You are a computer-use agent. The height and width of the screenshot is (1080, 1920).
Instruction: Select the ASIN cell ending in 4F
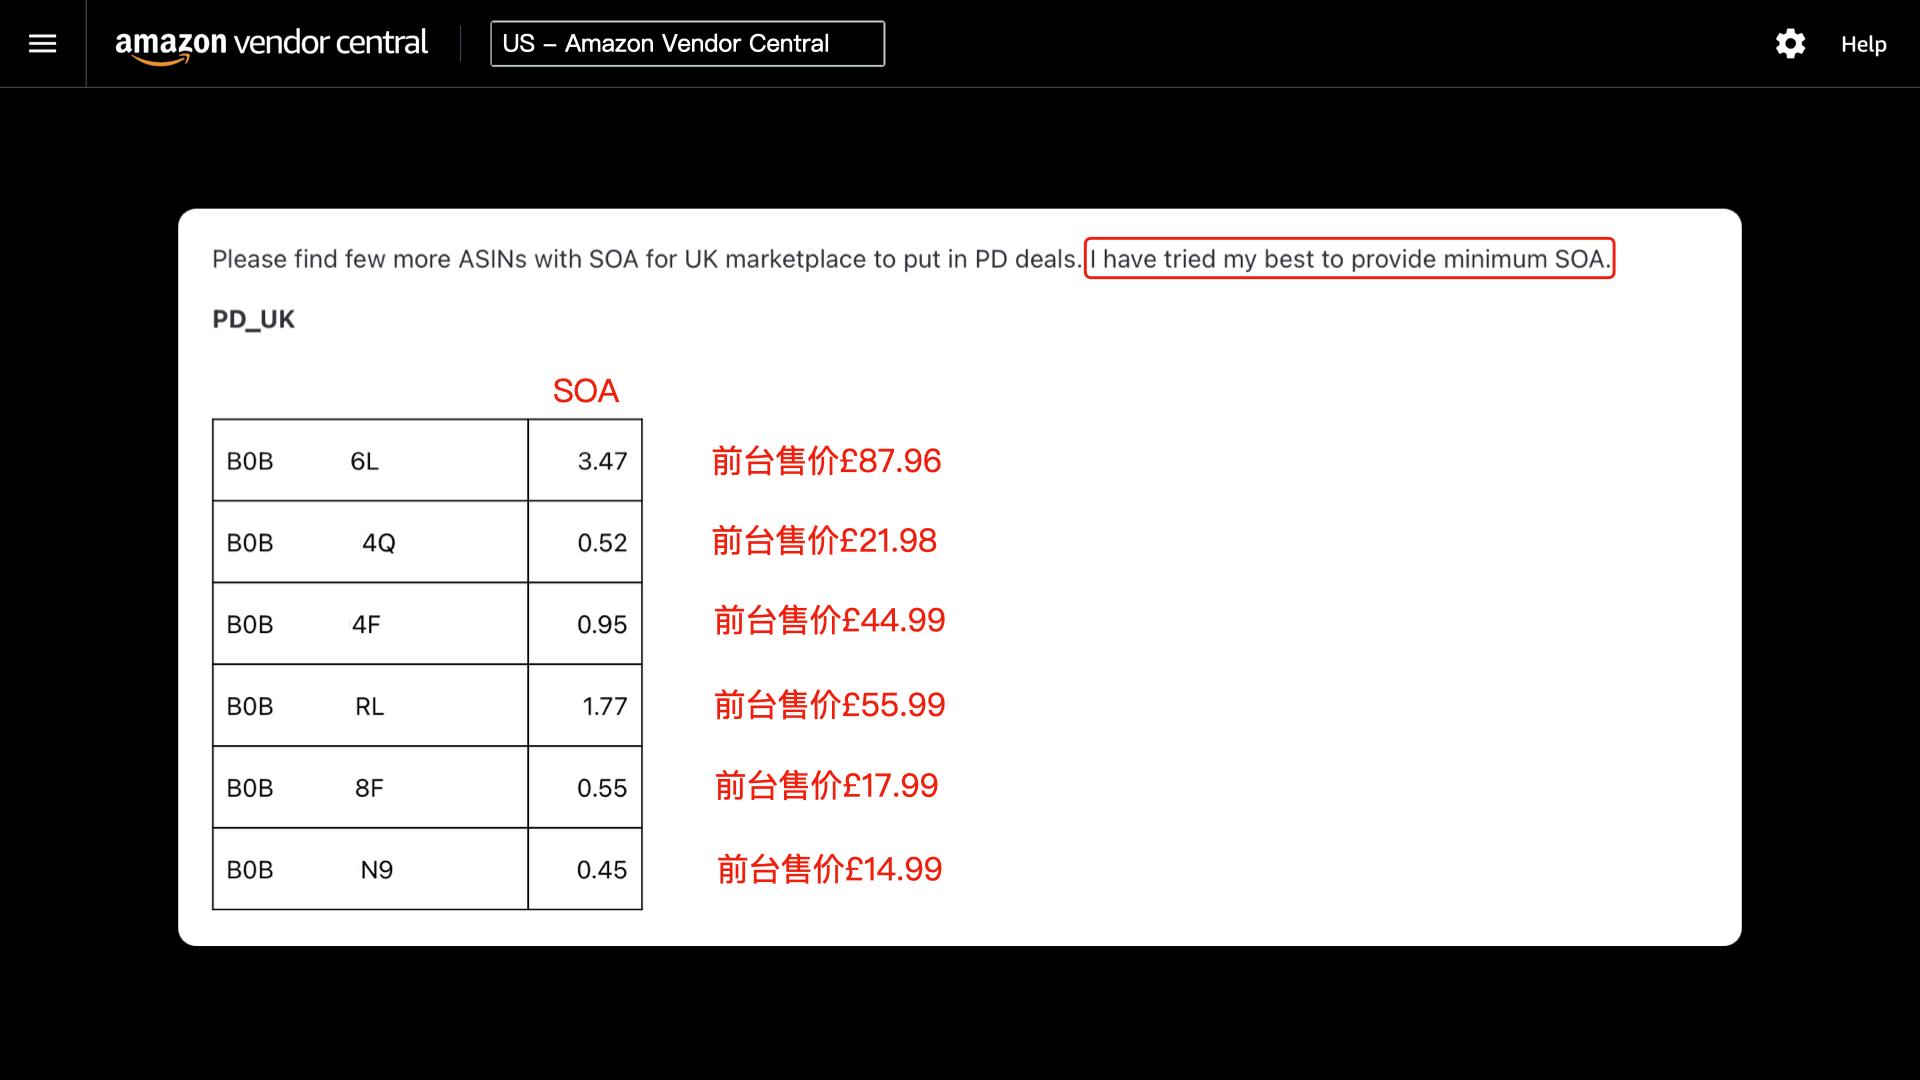(x=370, y=625)
